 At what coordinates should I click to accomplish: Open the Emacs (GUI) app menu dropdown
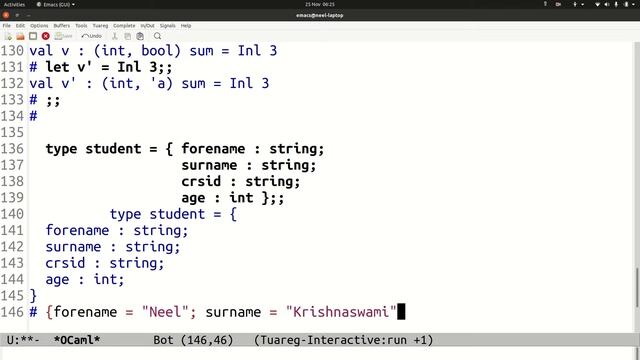[x=56, y=4]
